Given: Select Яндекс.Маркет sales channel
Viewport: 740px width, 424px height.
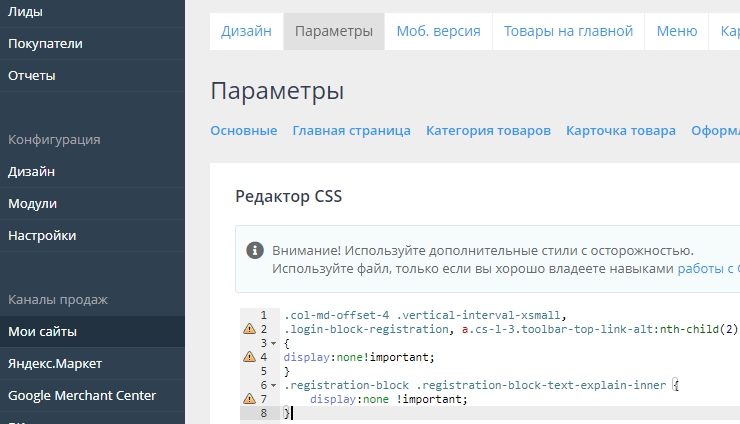Looking at the screenshot, I should 55,363.
